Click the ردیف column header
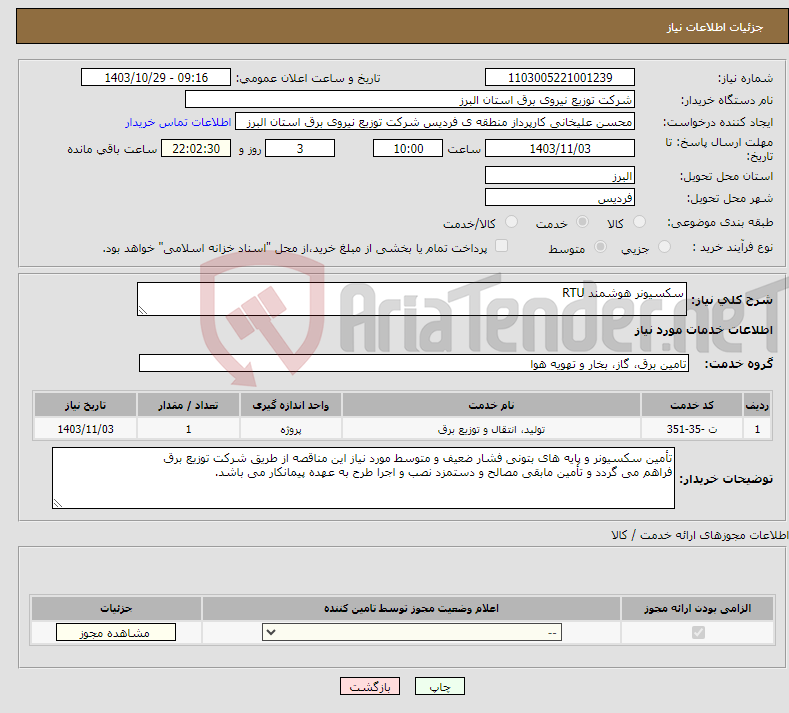 (757, 405)
